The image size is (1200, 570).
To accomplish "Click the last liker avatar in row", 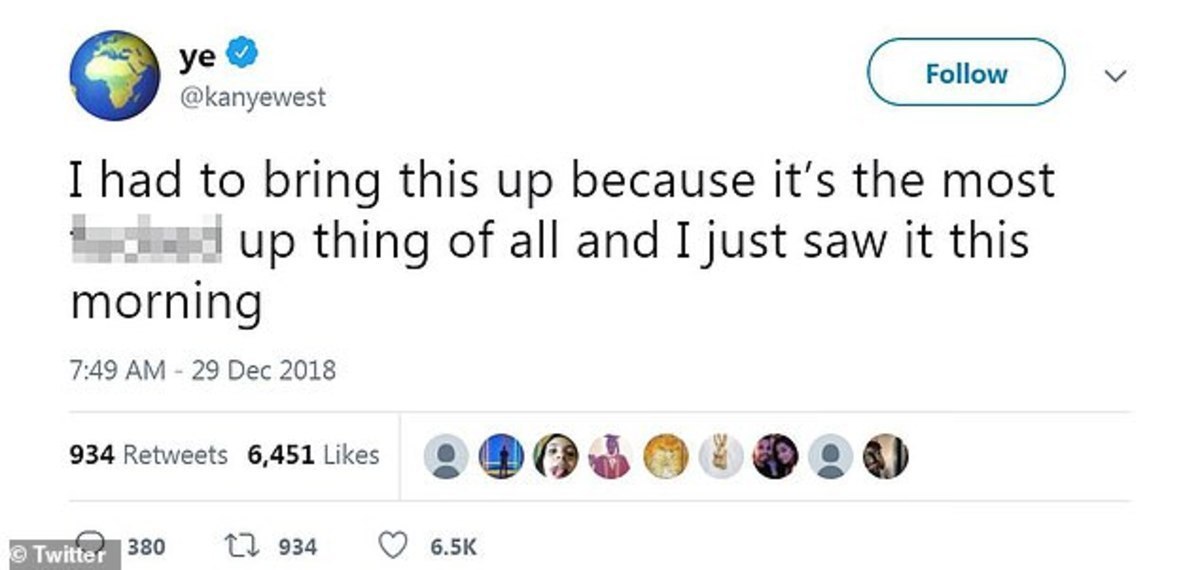I will click(x=885, y=456).
